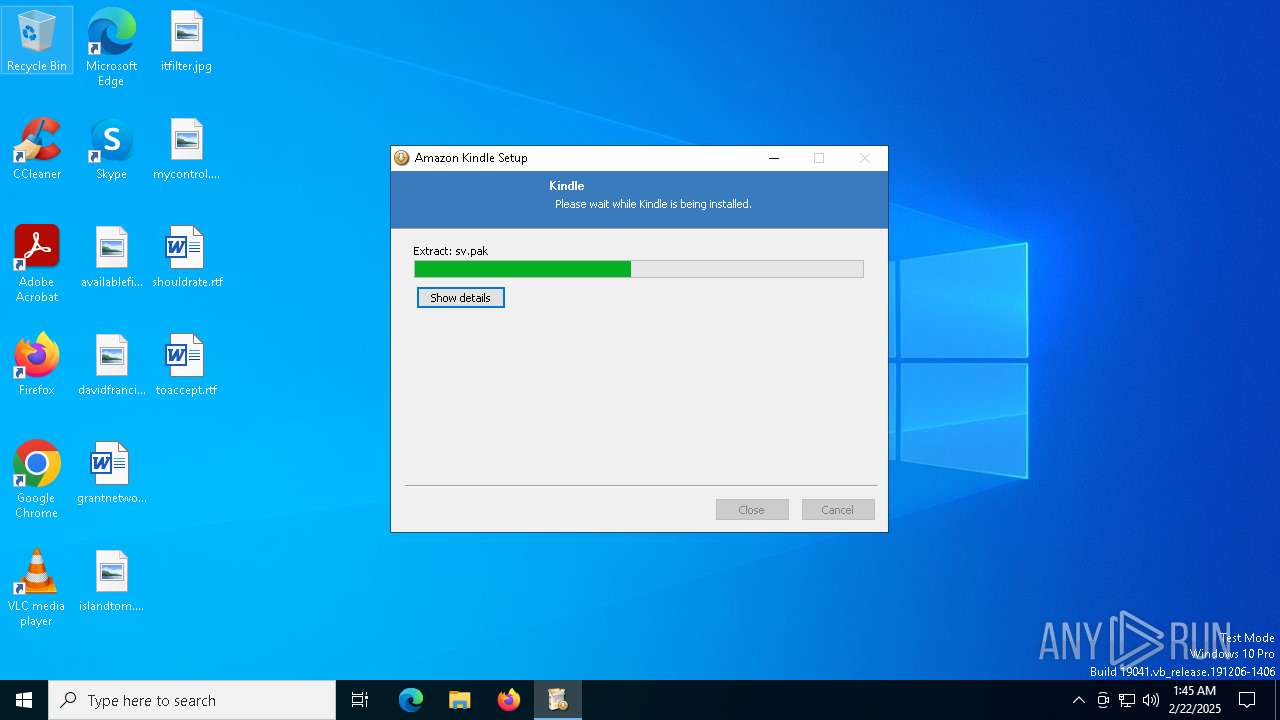Open the clock and date flyout
Viewport: 1280px width, 720px height.
pyautogui.click(x=1194, y=700)
